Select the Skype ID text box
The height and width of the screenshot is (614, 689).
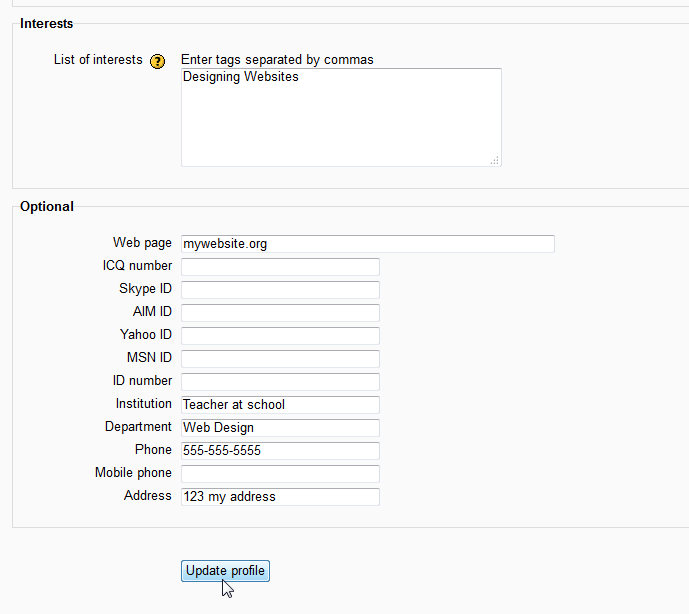coord(280,290)
